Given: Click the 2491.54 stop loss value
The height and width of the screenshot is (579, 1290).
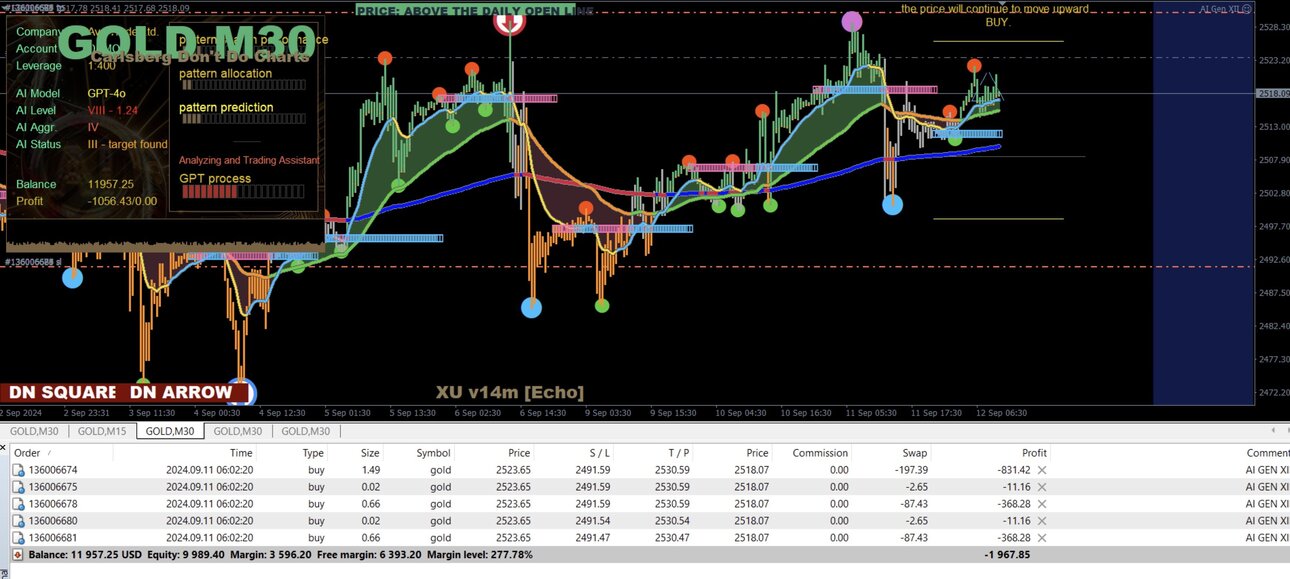Looking at the screenshot, I should click(593, 521).
